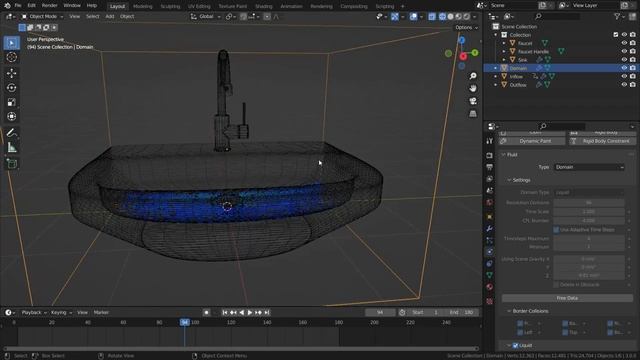
Task: Click the Dynamic Paint button
Action: pyautogui.click(x=531, y=141)
